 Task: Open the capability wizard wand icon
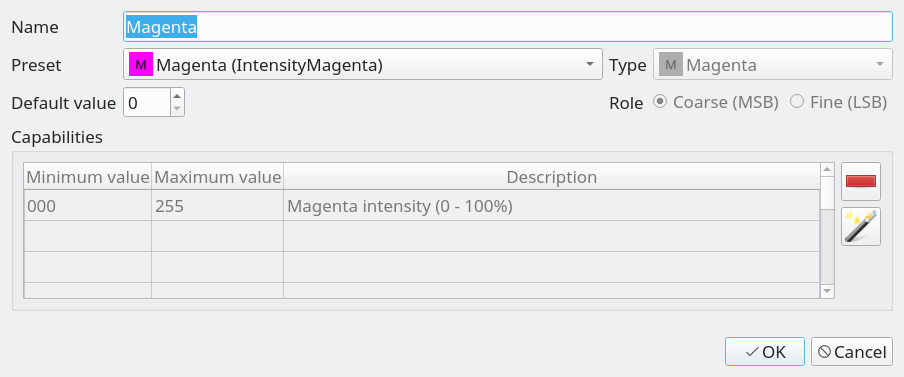[861, 227]
